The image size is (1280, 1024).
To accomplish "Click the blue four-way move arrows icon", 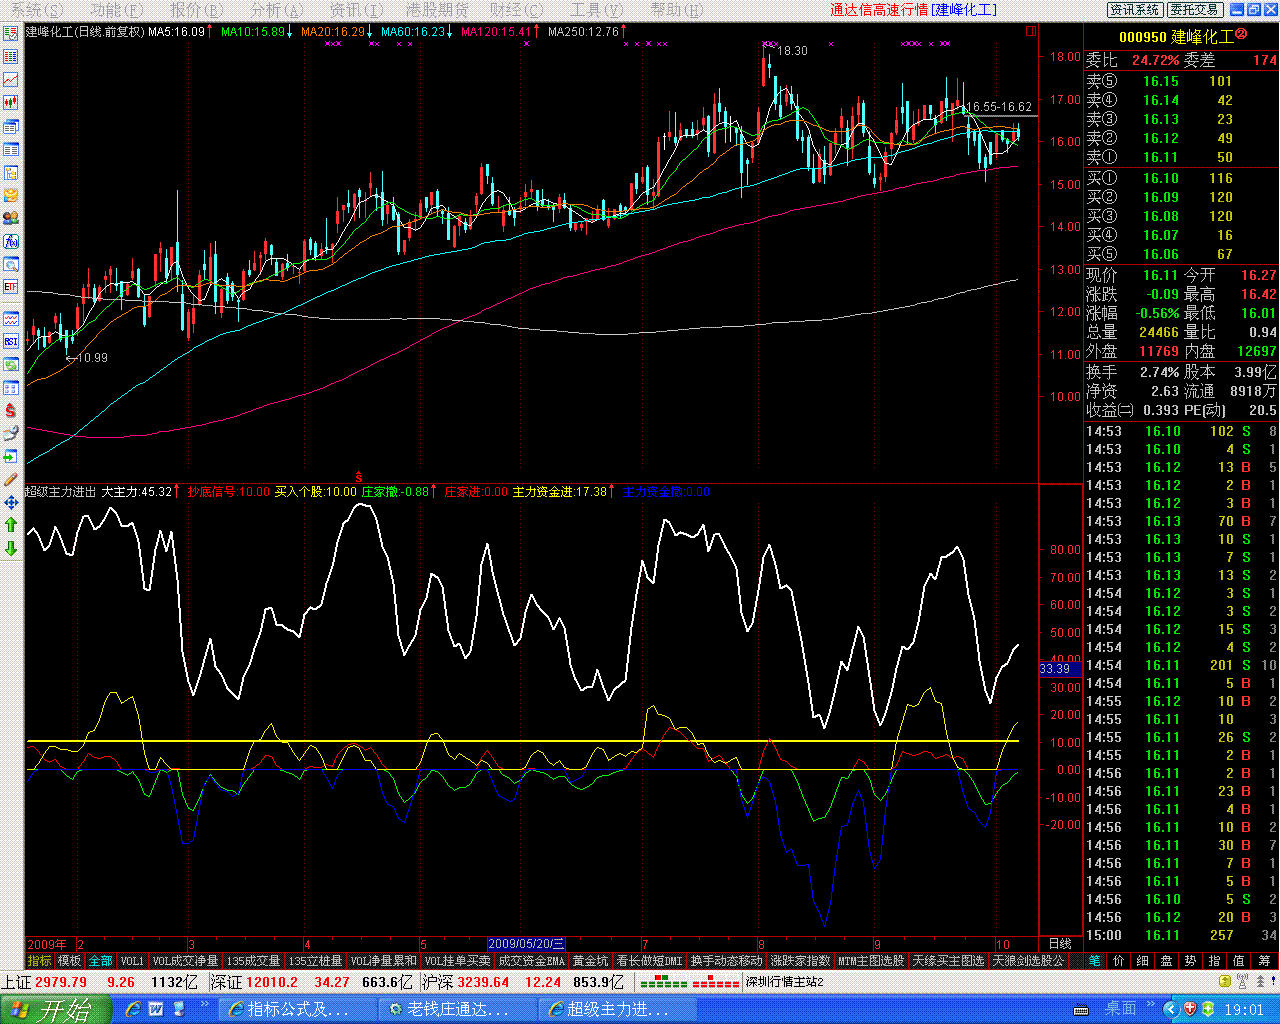I will (11, 502).
